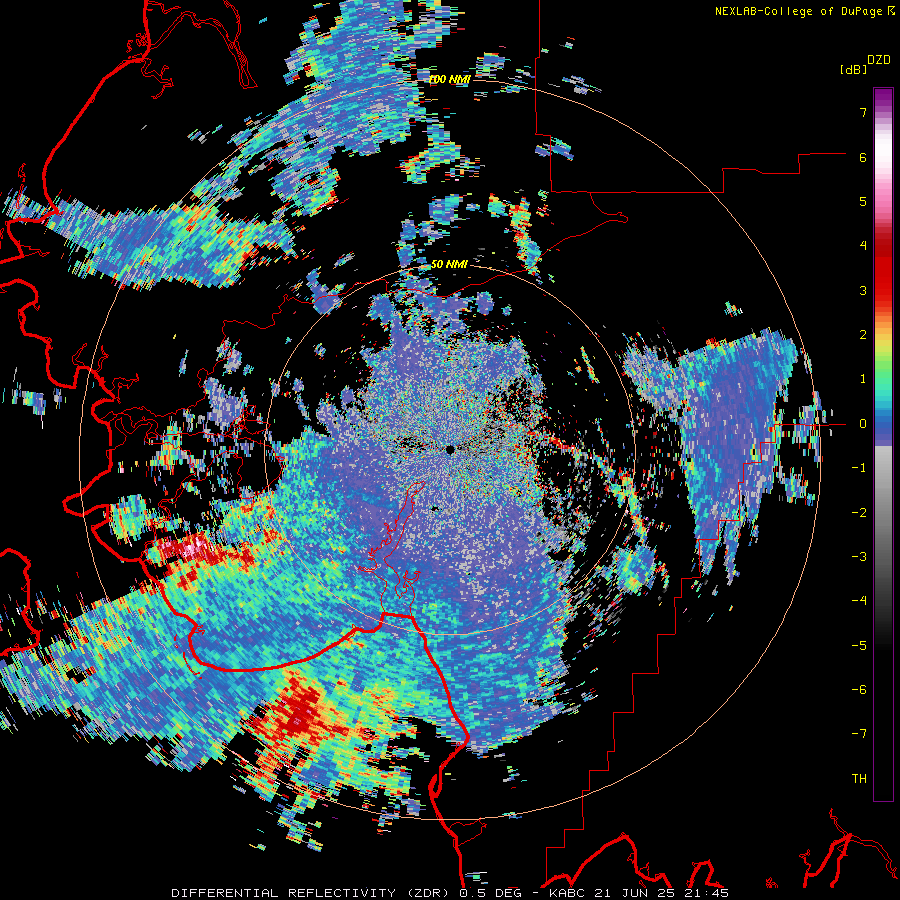Click the -1 value on the color scale
900x900 pixels.
coord(859,468)
